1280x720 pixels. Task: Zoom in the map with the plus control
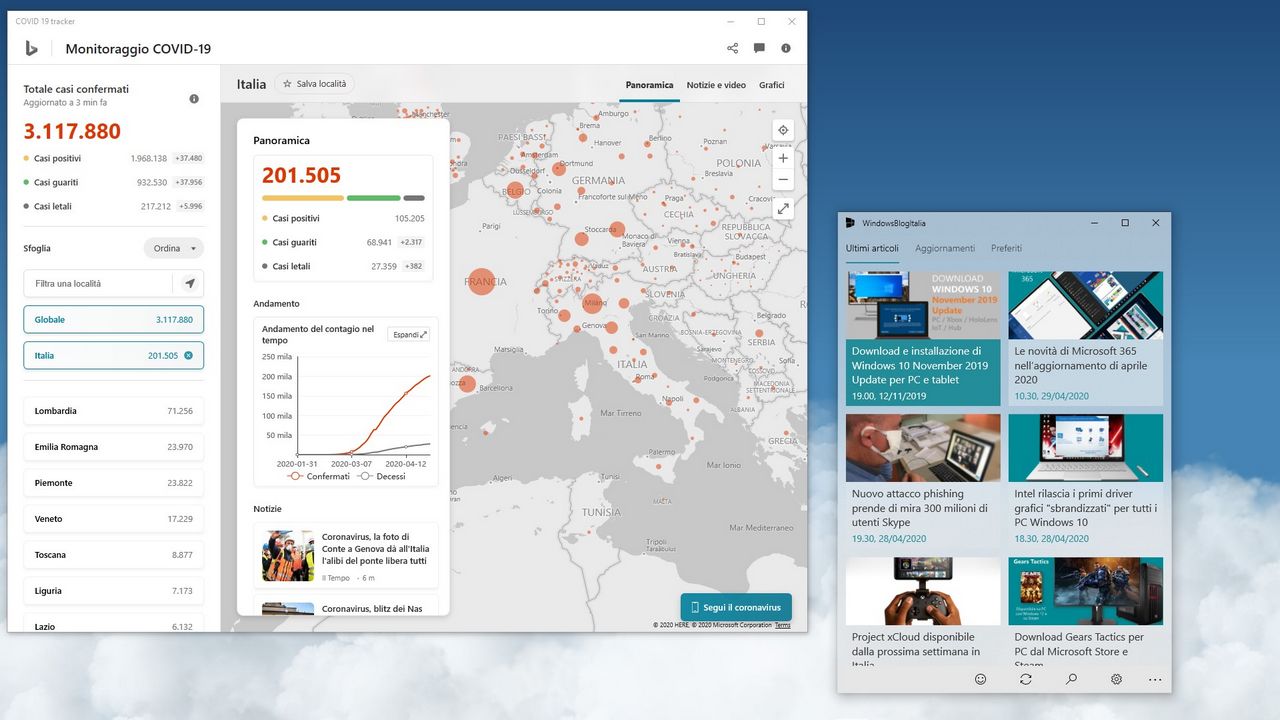pos(783,158)
